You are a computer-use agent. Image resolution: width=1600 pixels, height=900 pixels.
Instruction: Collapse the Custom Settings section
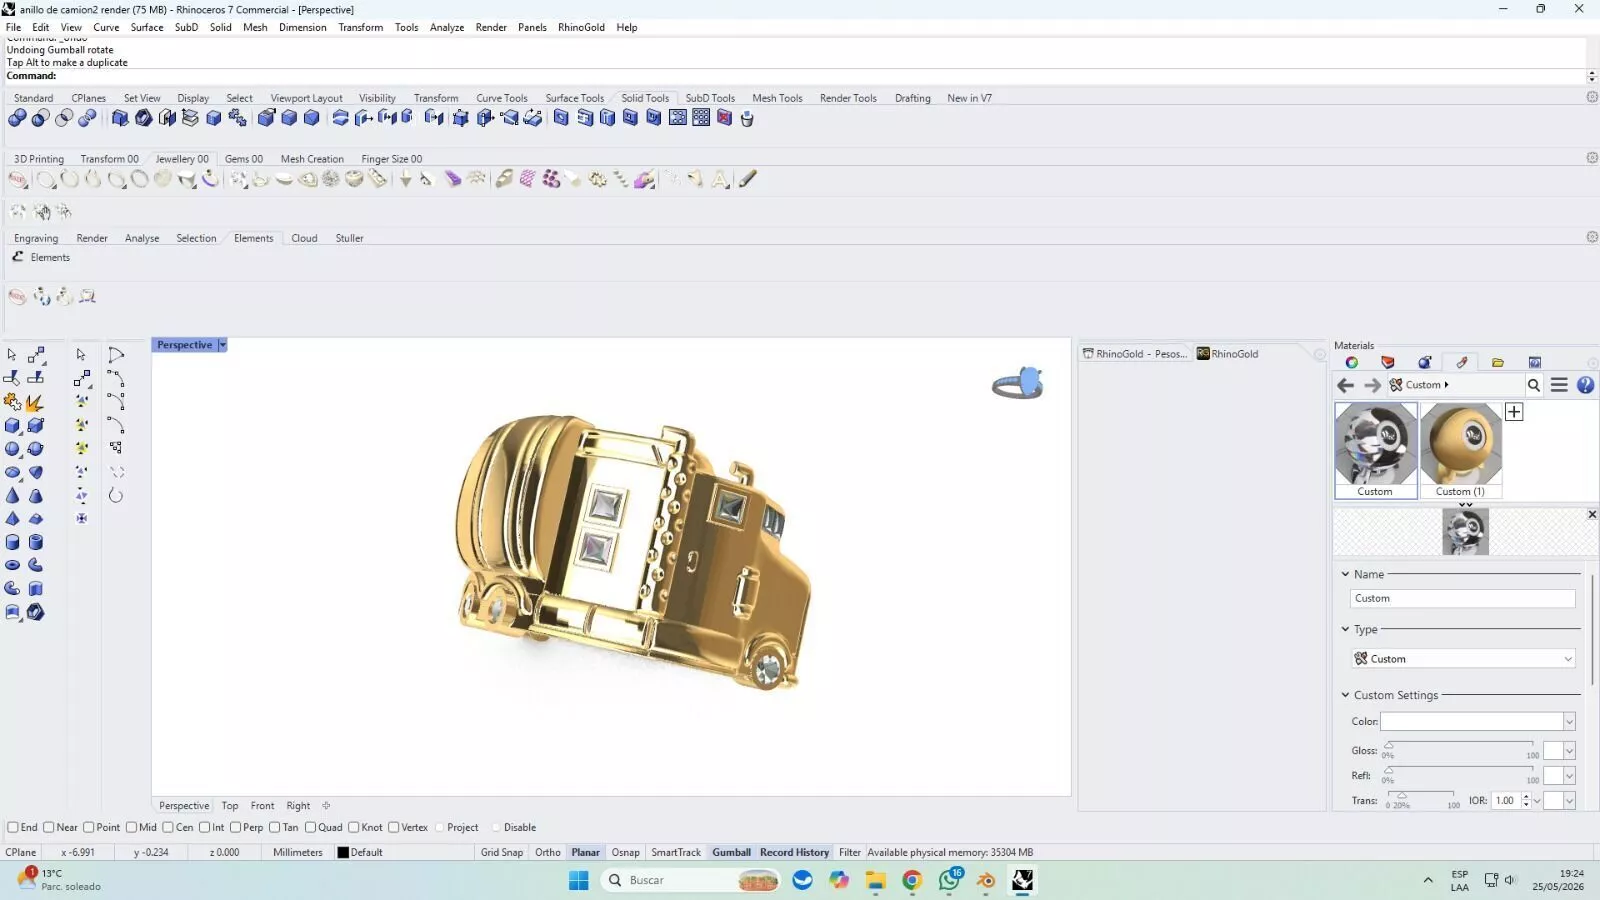click(x=1345, y=695)
